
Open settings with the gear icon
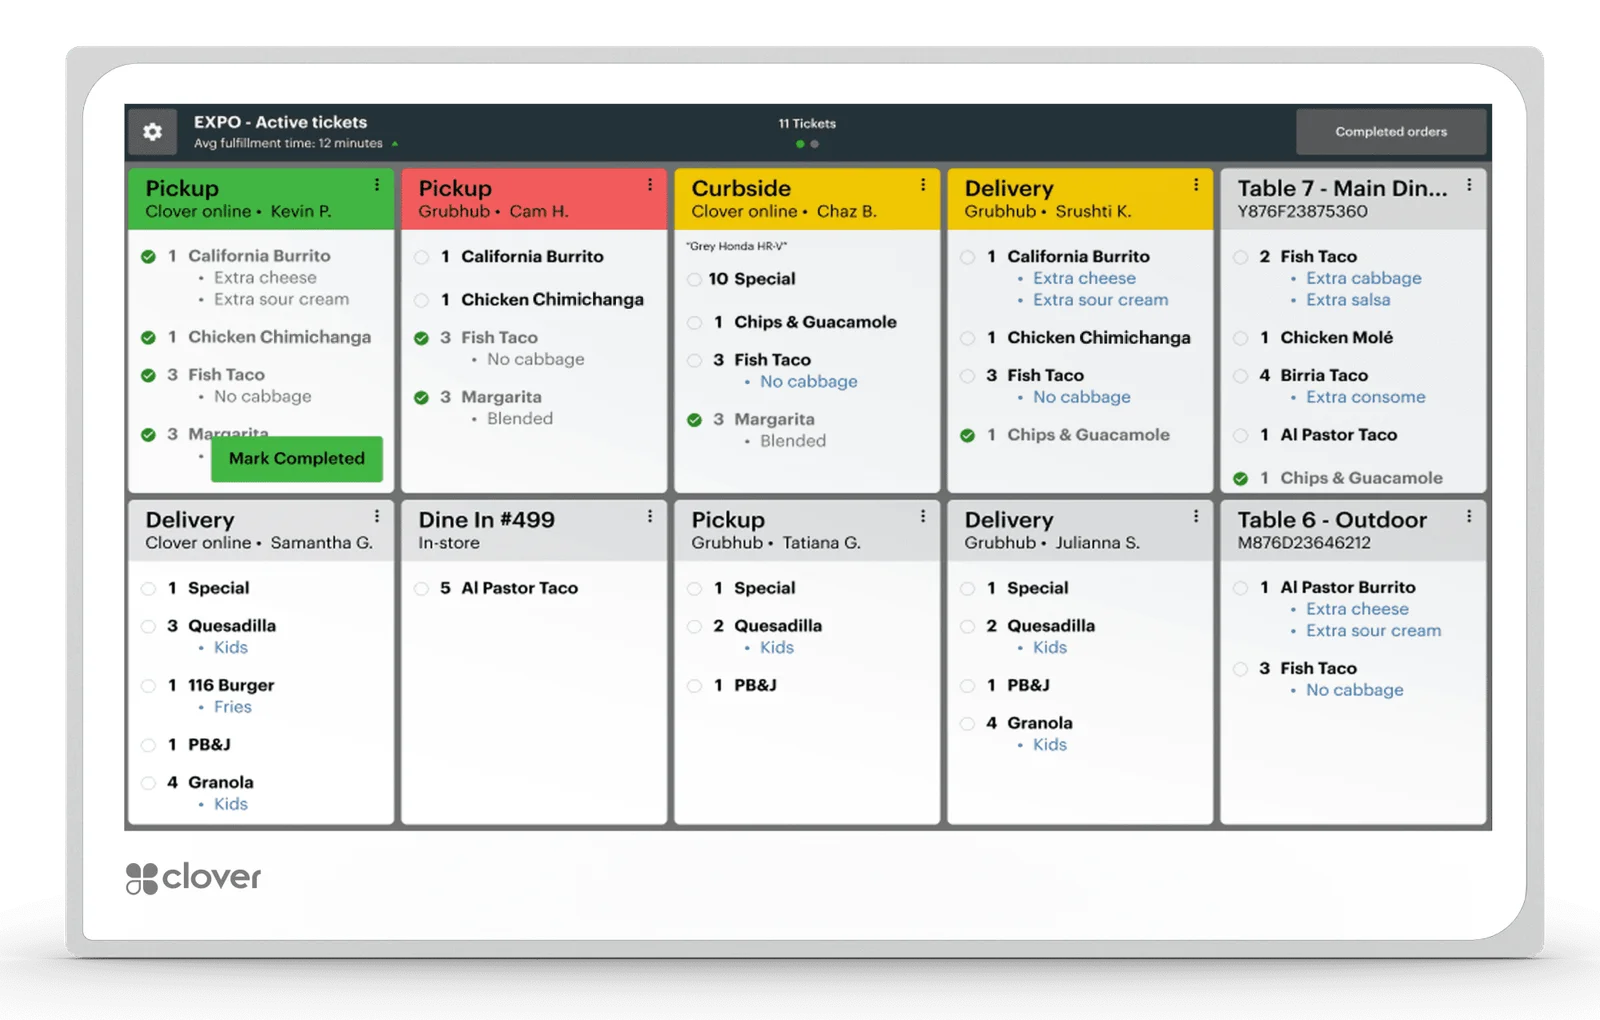point(152,132)
